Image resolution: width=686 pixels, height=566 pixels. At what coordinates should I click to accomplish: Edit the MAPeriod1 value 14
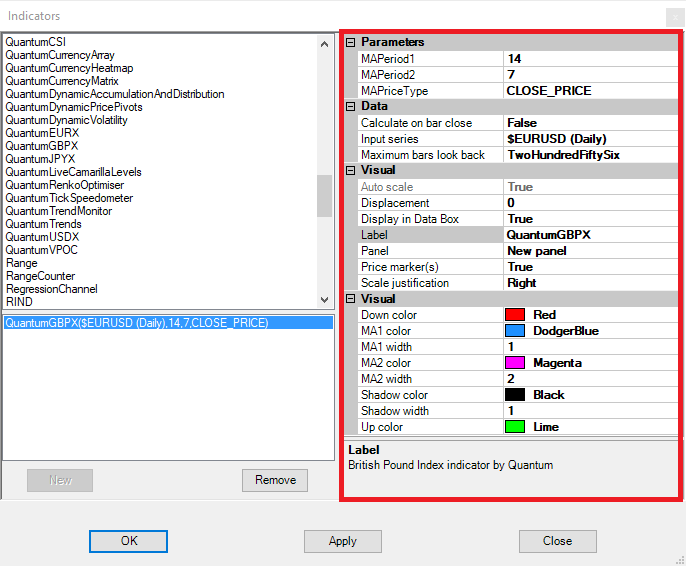[x=591, y=59]
